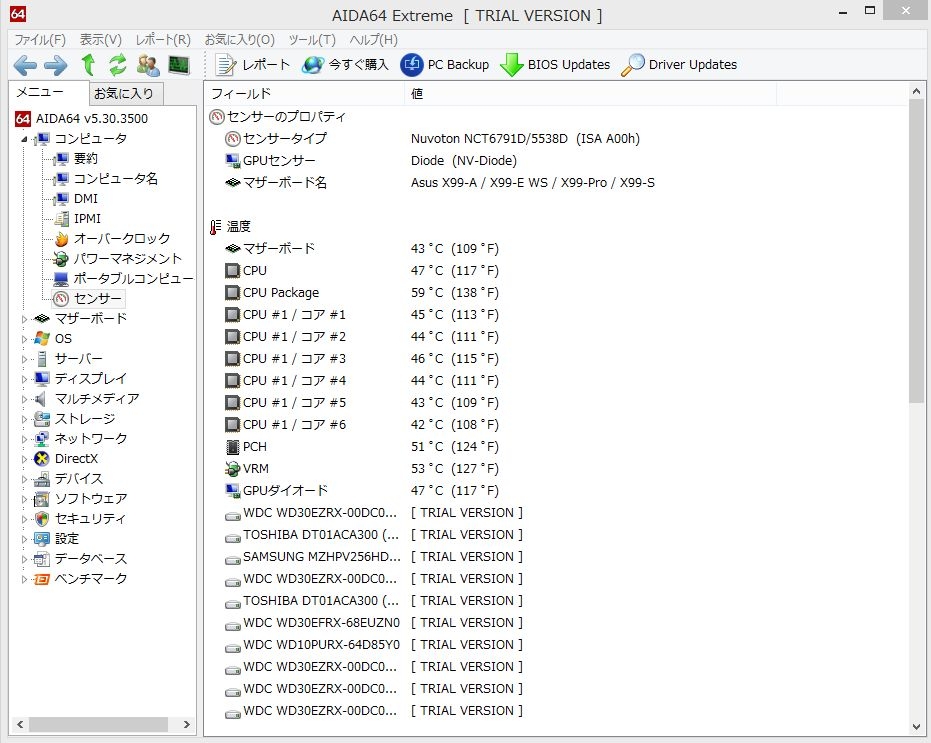Click tree panel horizontal scrollbar left arrow
This screenshot has width=931, height=743.
click(x=20, y=725)
